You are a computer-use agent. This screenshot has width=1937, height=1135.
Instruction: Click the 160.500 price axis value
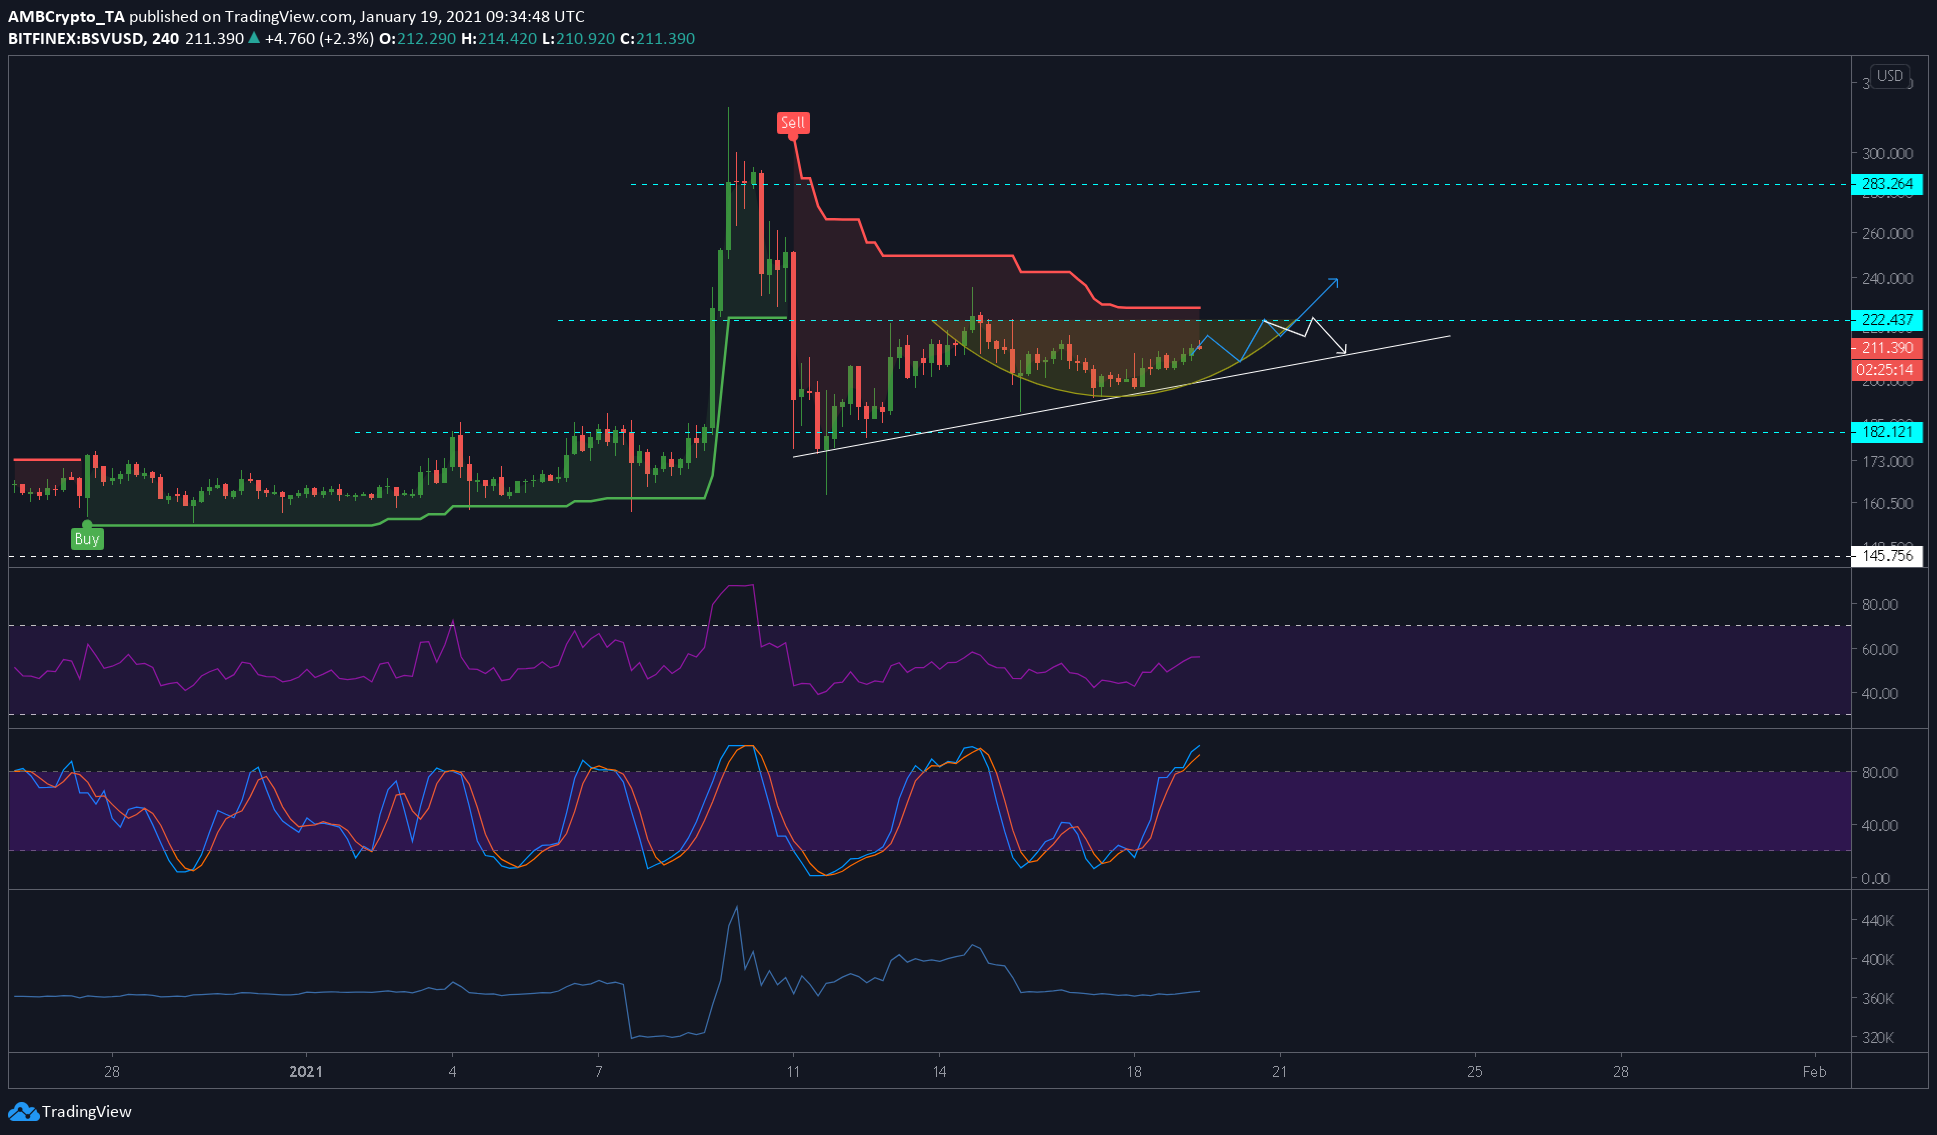coord(1887,504)
